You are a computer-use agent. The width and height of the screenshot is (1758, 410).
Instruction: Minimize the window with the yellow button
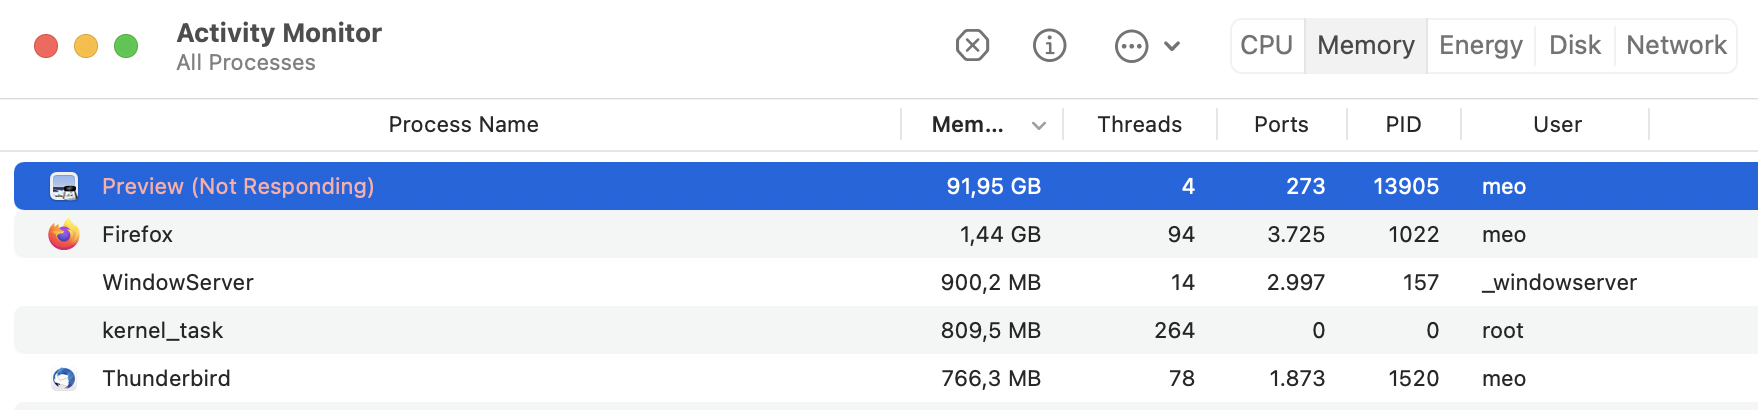tap(86, 46)
